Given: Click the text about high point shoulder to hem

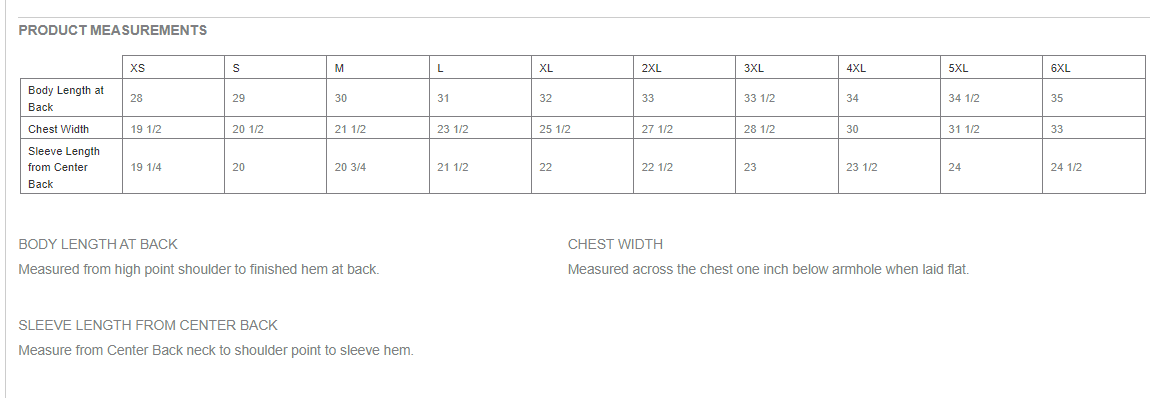Looking at the screenshot, I should pyautogui.click(x=199, y=270).
